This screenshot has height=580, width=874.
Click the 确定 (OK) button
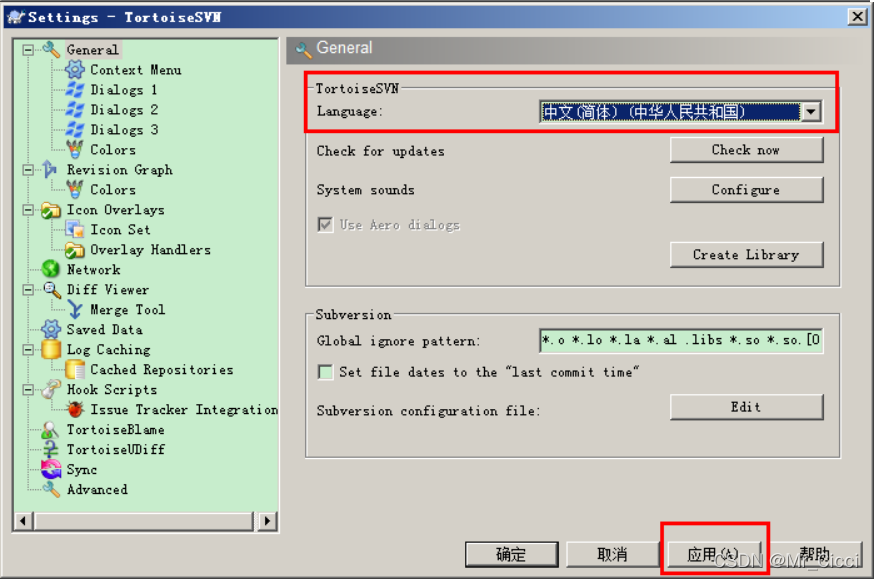click(x=512, y=554)
